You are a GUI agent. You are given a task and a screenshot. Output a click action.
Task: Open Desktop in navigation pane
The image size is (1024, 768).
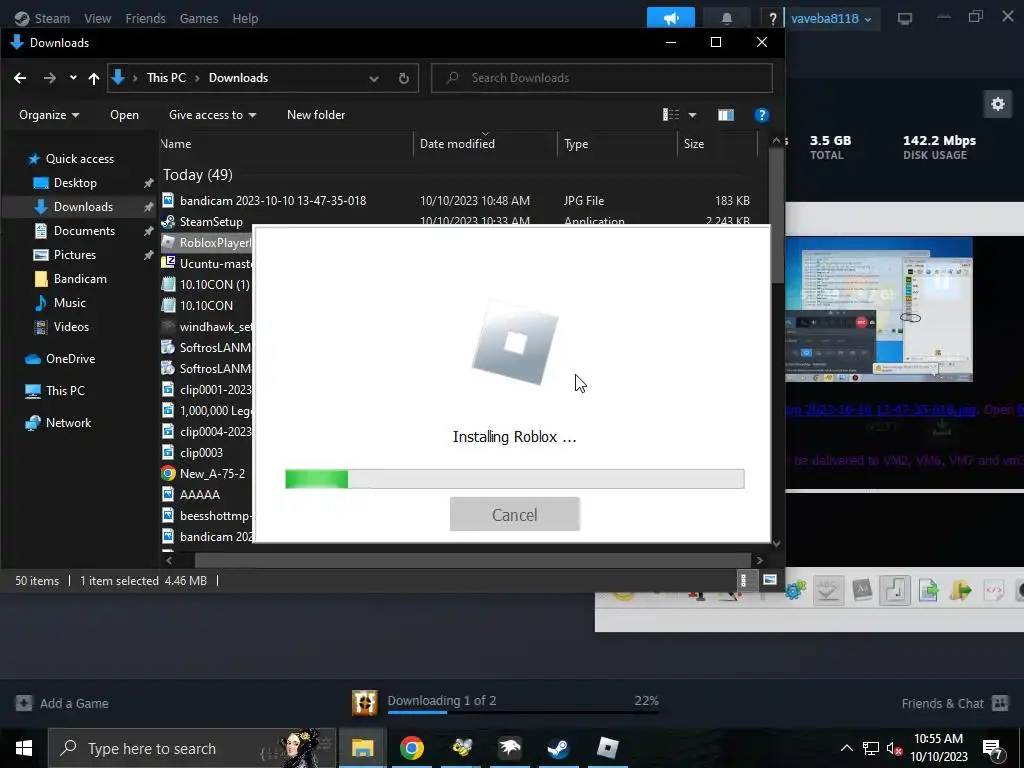point(75,183)
